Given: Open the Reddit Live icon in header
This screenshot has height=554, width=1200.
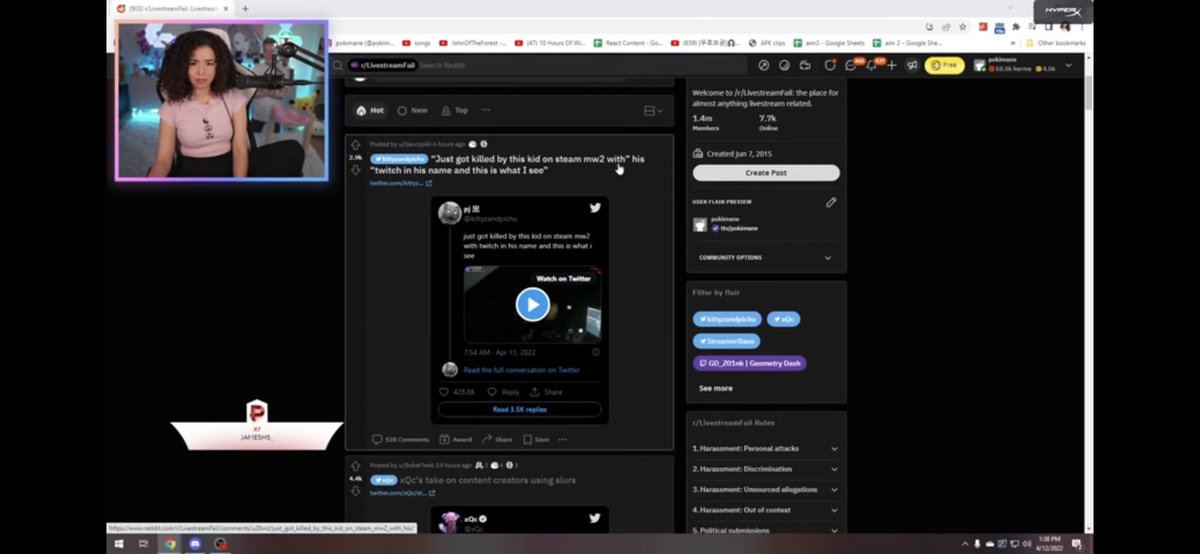Looking at the screenshot, I should point(806,65).
